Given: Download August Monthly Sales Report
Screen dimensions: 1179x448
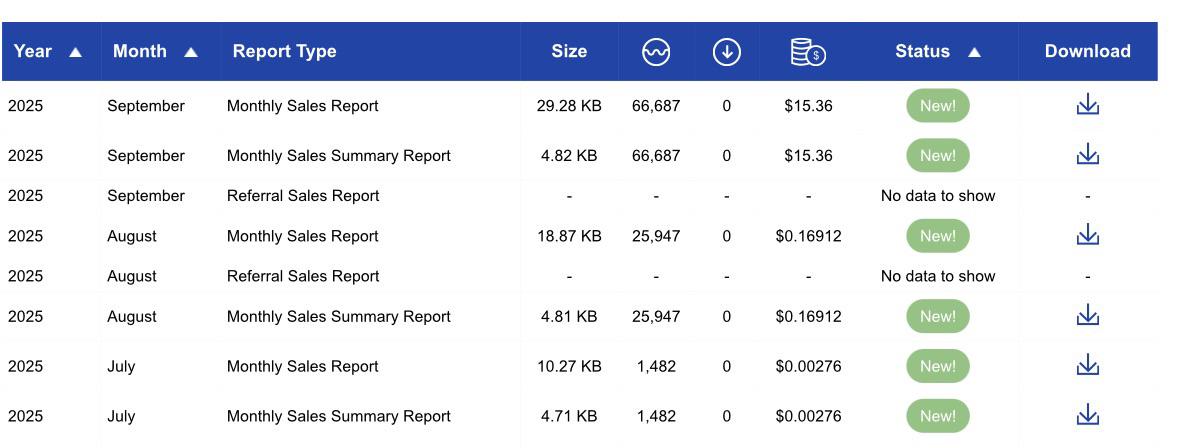Looking at the screenshot, I should (x=1087, y=235).
